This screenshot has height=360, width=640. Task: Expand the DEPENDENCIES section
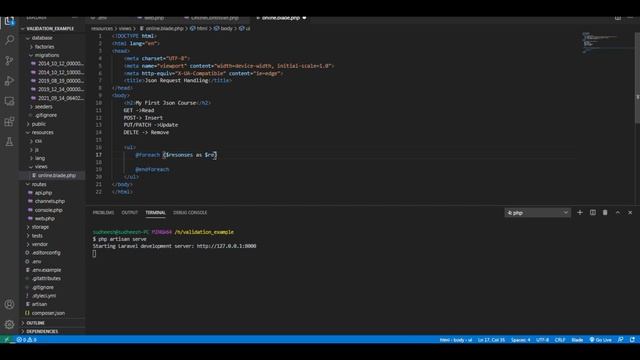point(42,331)
